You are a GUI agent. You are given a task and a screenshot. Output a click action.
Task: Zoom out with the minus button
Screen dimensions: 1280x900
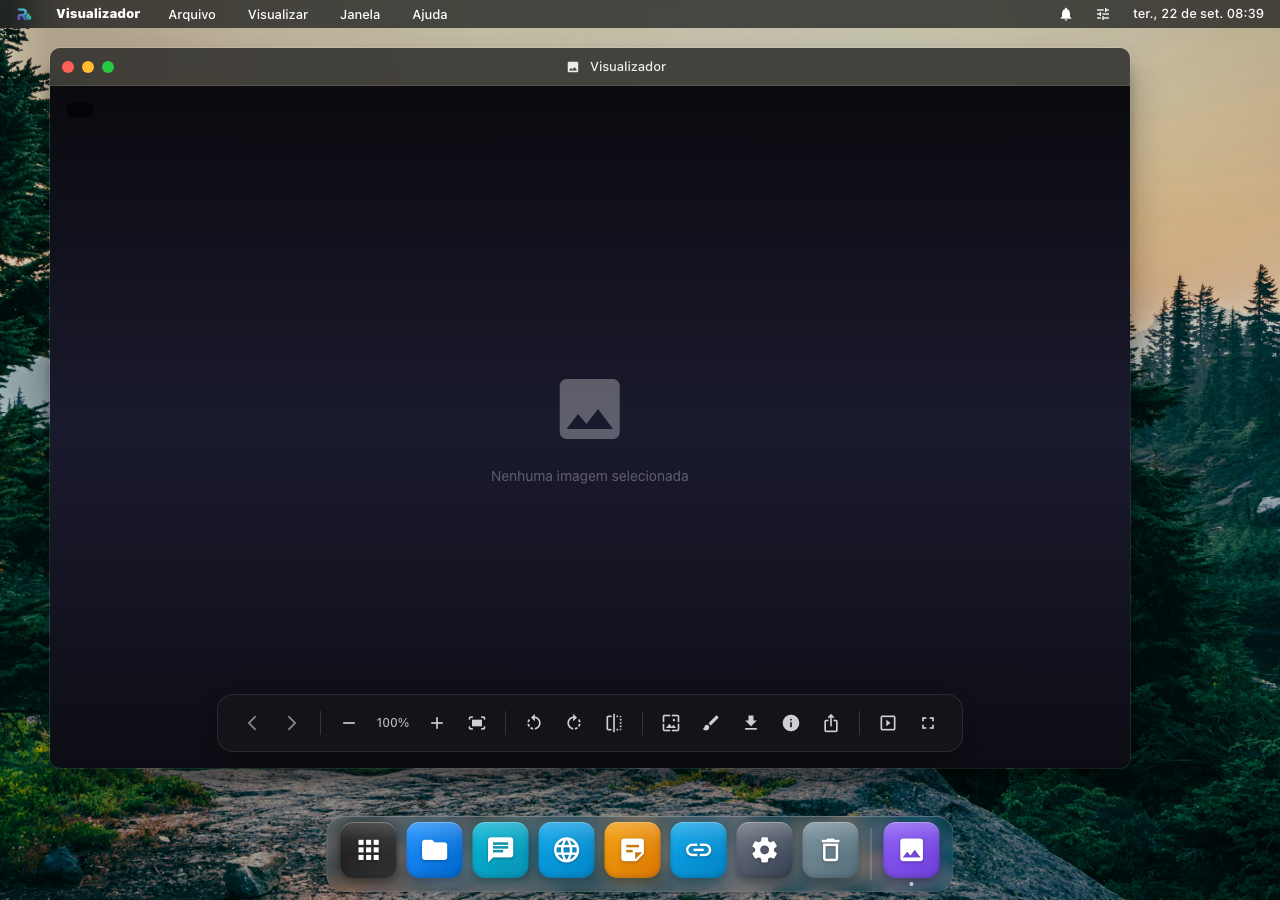tap(349, 723)
